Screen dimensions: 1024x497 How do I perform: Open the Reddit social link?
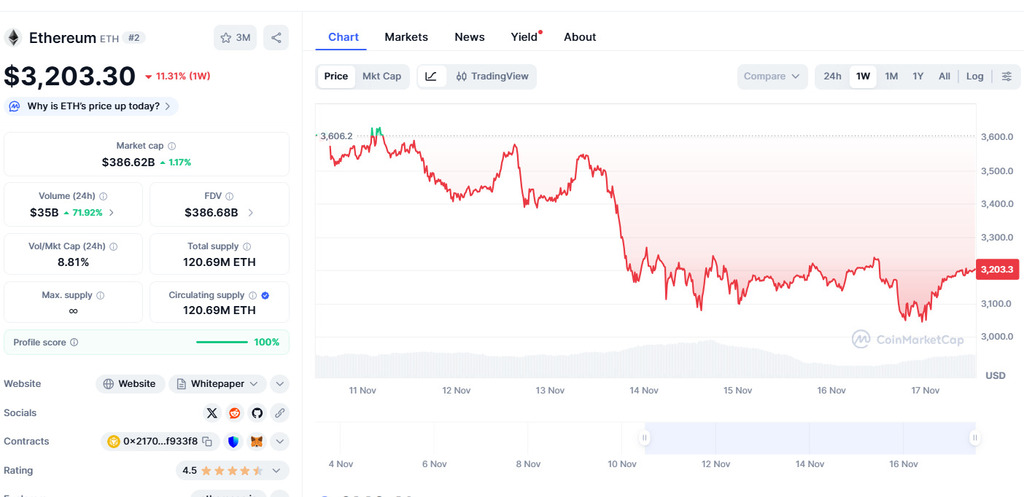click(235, 412)
